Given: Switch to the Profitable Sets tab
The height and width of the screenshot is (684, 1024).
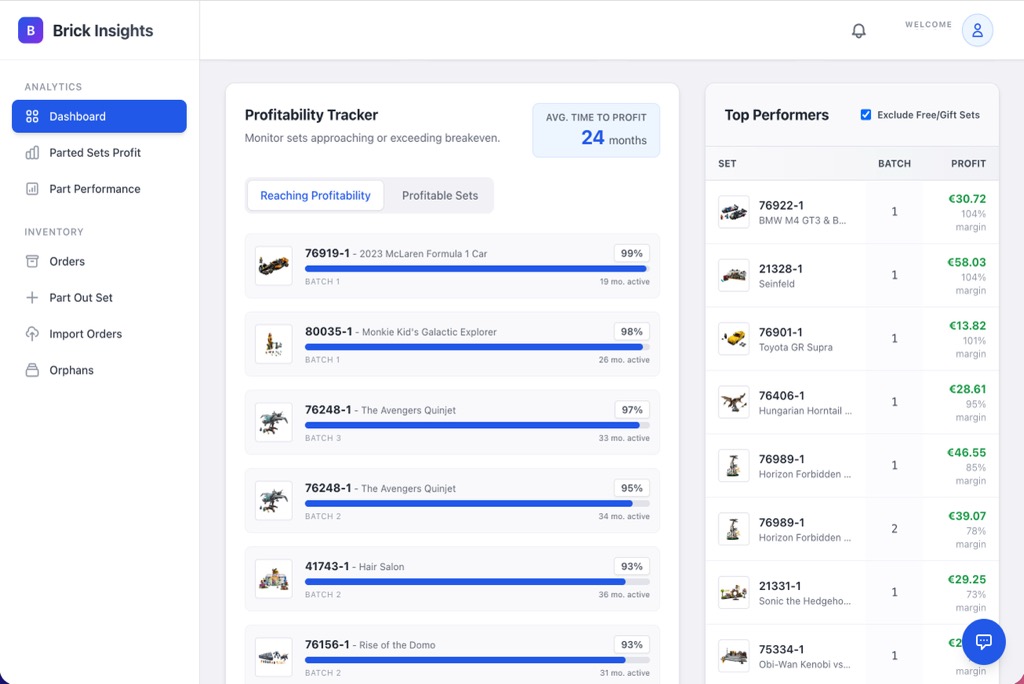Looking at the screenshot, I should [x=440, y=195].
